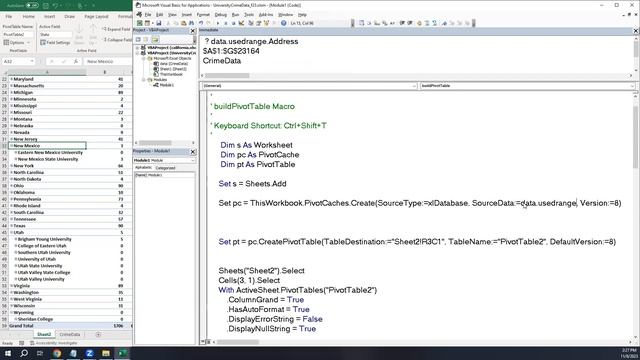Image resolution: width=640 pixels, height=360 pixels.
Task: Open Chrome from the taskbar
Action: click(x=57, y=353)
